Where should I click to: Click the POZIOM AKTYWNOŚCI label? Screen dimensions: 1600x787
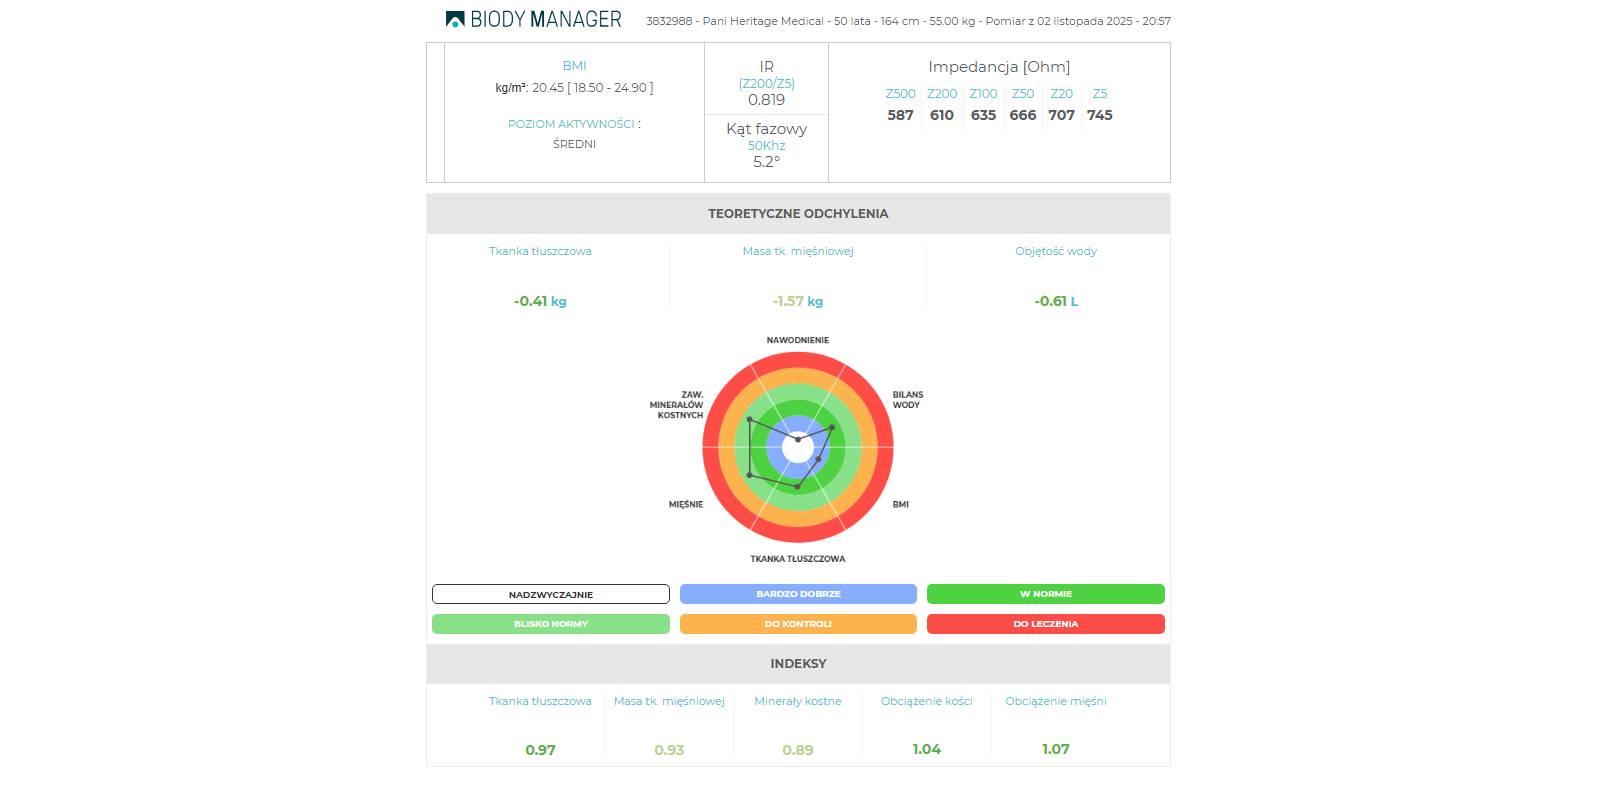(571, 124)
